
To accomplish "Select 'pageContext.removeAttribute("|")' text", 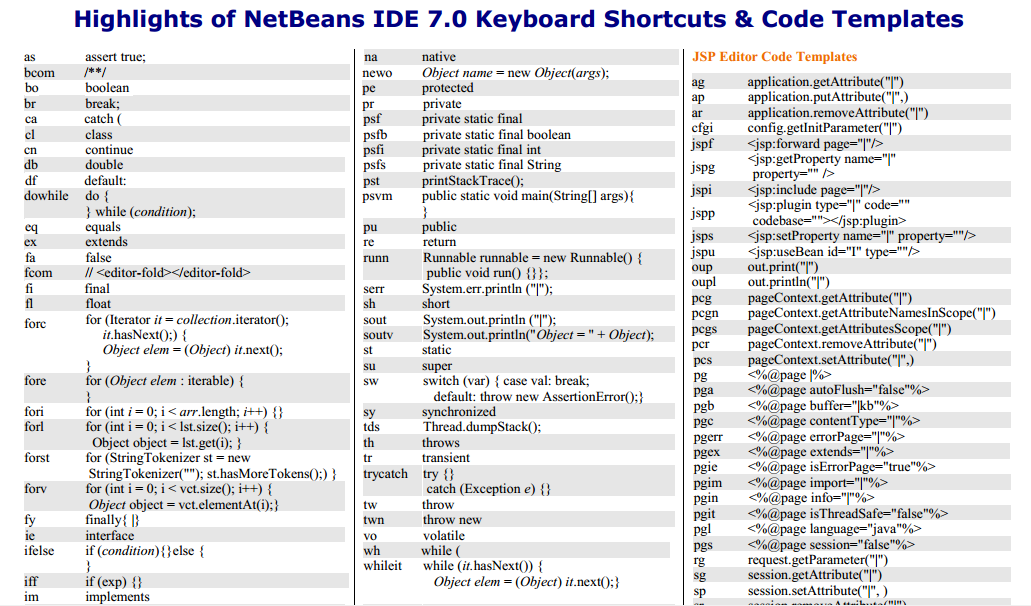I will tap(842, 344).
